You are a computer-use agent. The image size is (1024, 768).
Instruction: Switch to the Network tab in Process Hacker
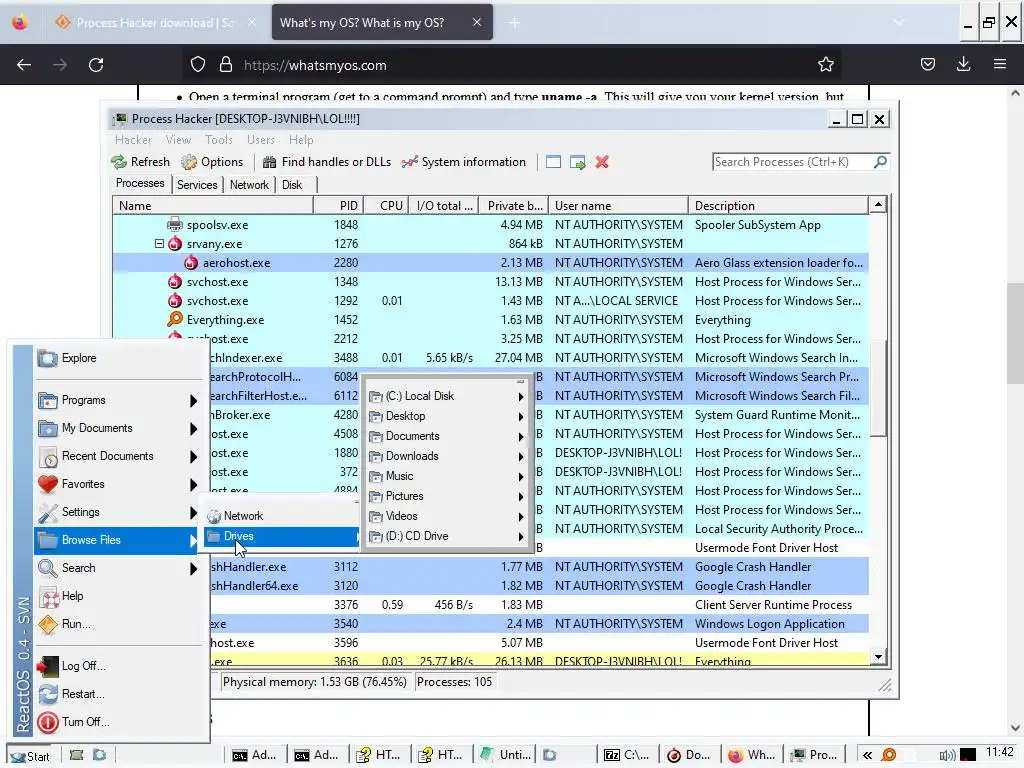click(x=249, y=185)
